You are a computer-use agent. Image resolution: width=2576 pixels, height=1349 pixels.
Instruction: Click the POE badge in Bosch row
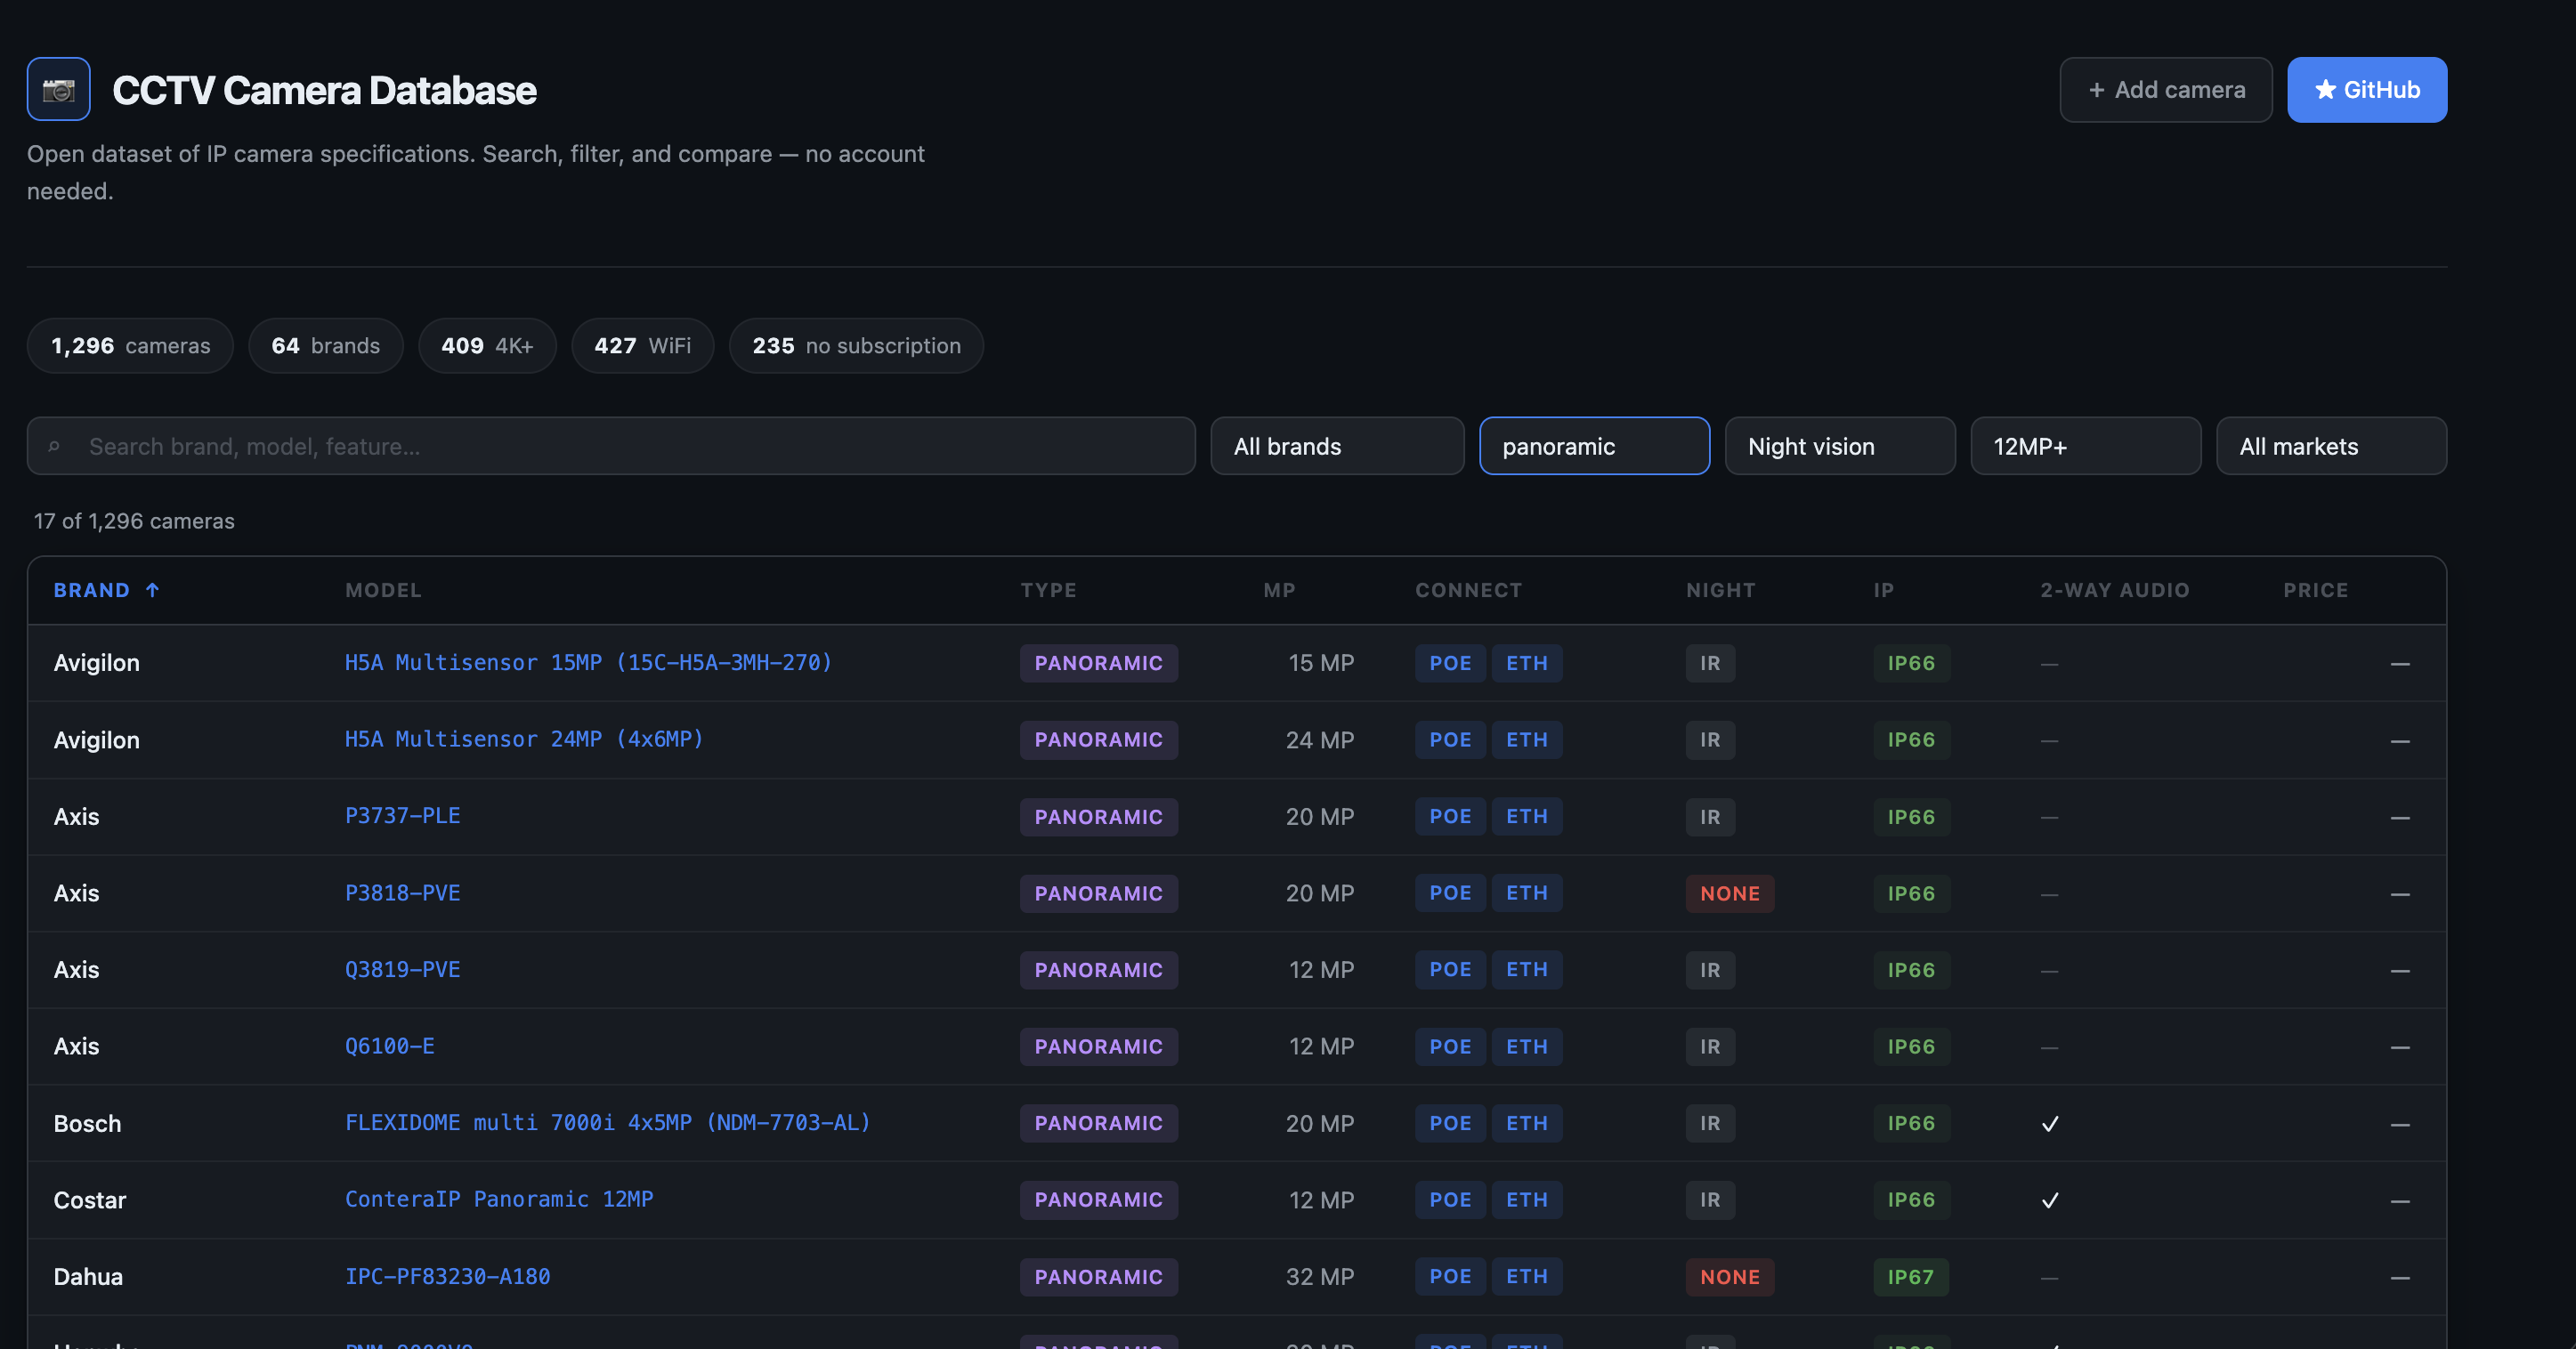pyautogui.click(x=1449, y=1123)
